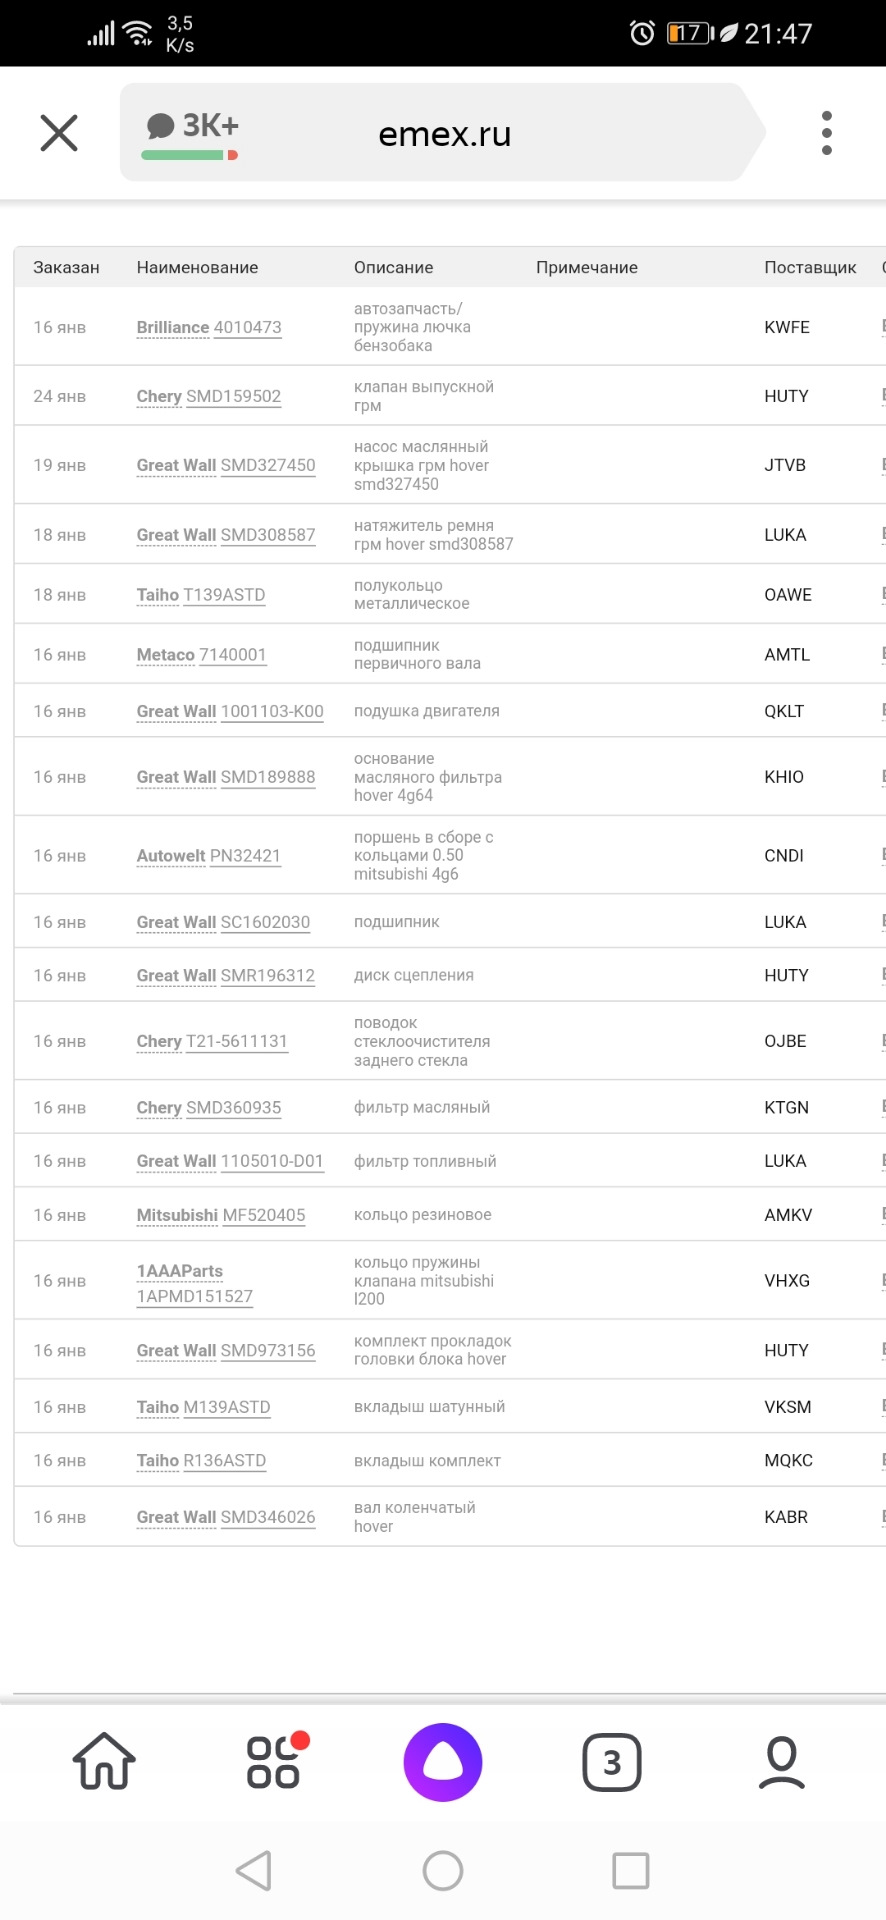This screenshot has width=886, height=1920.
Task: Open Chery SMD159502 part link
Action: pyautogui.click(x=209, y=396)
